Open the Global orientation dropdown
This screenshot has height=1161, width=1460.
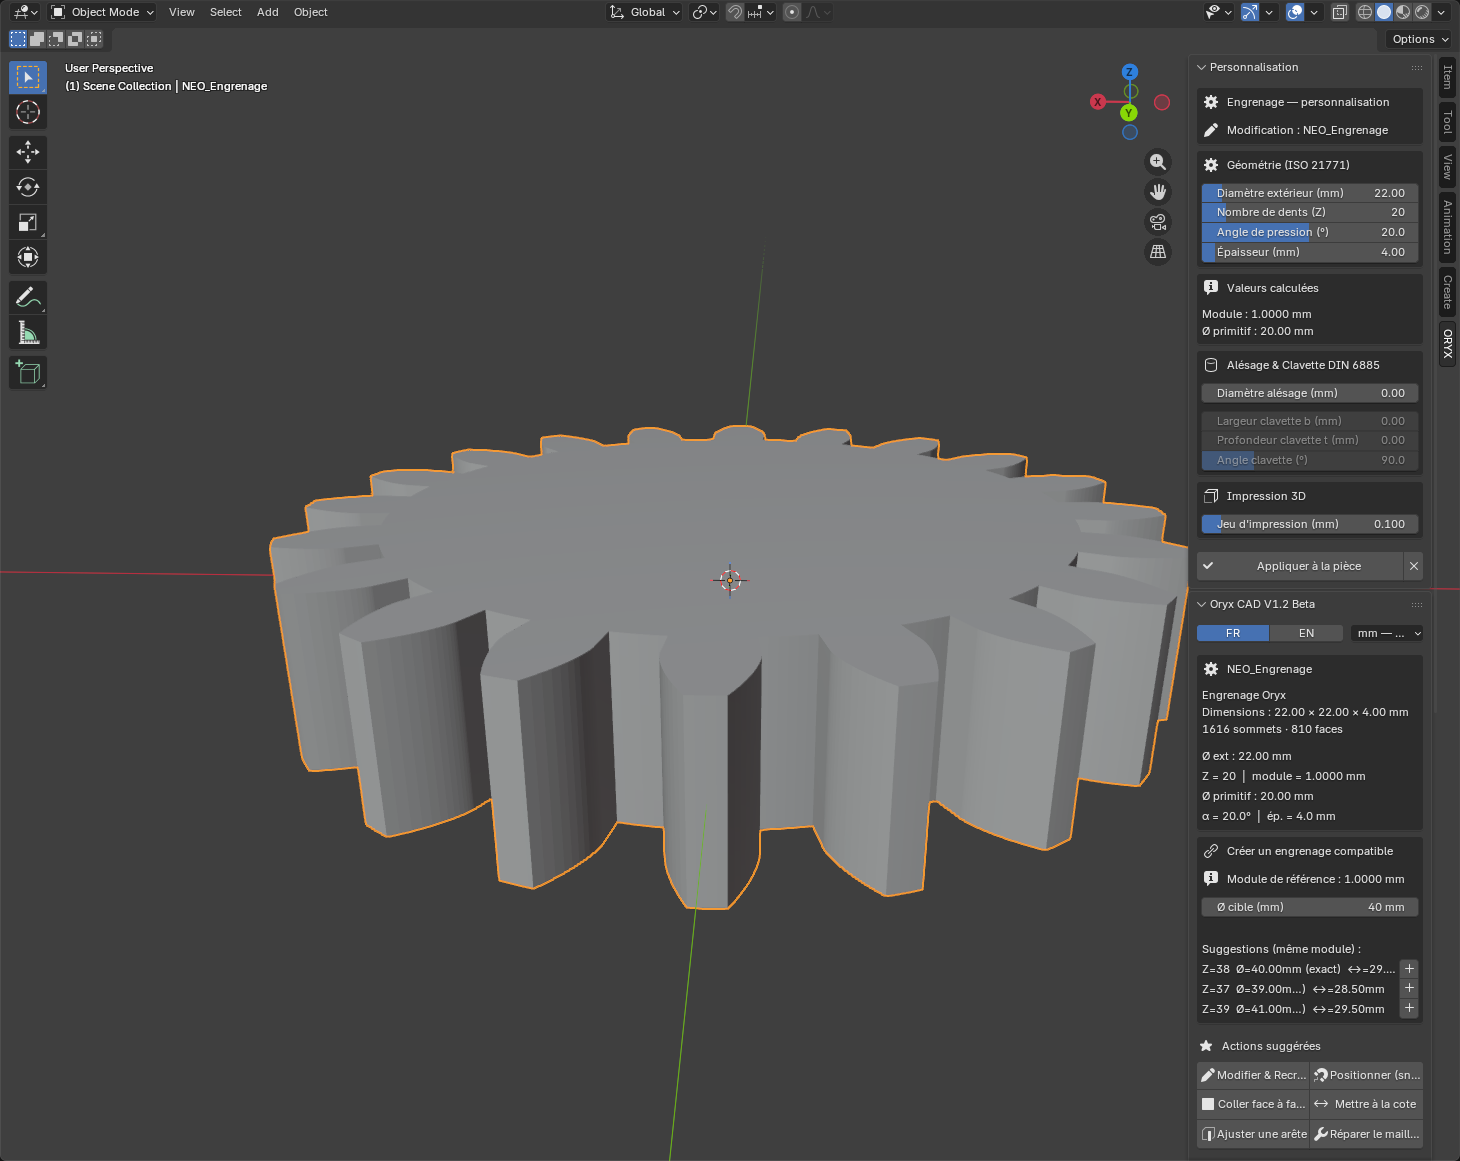coord(645,12)
